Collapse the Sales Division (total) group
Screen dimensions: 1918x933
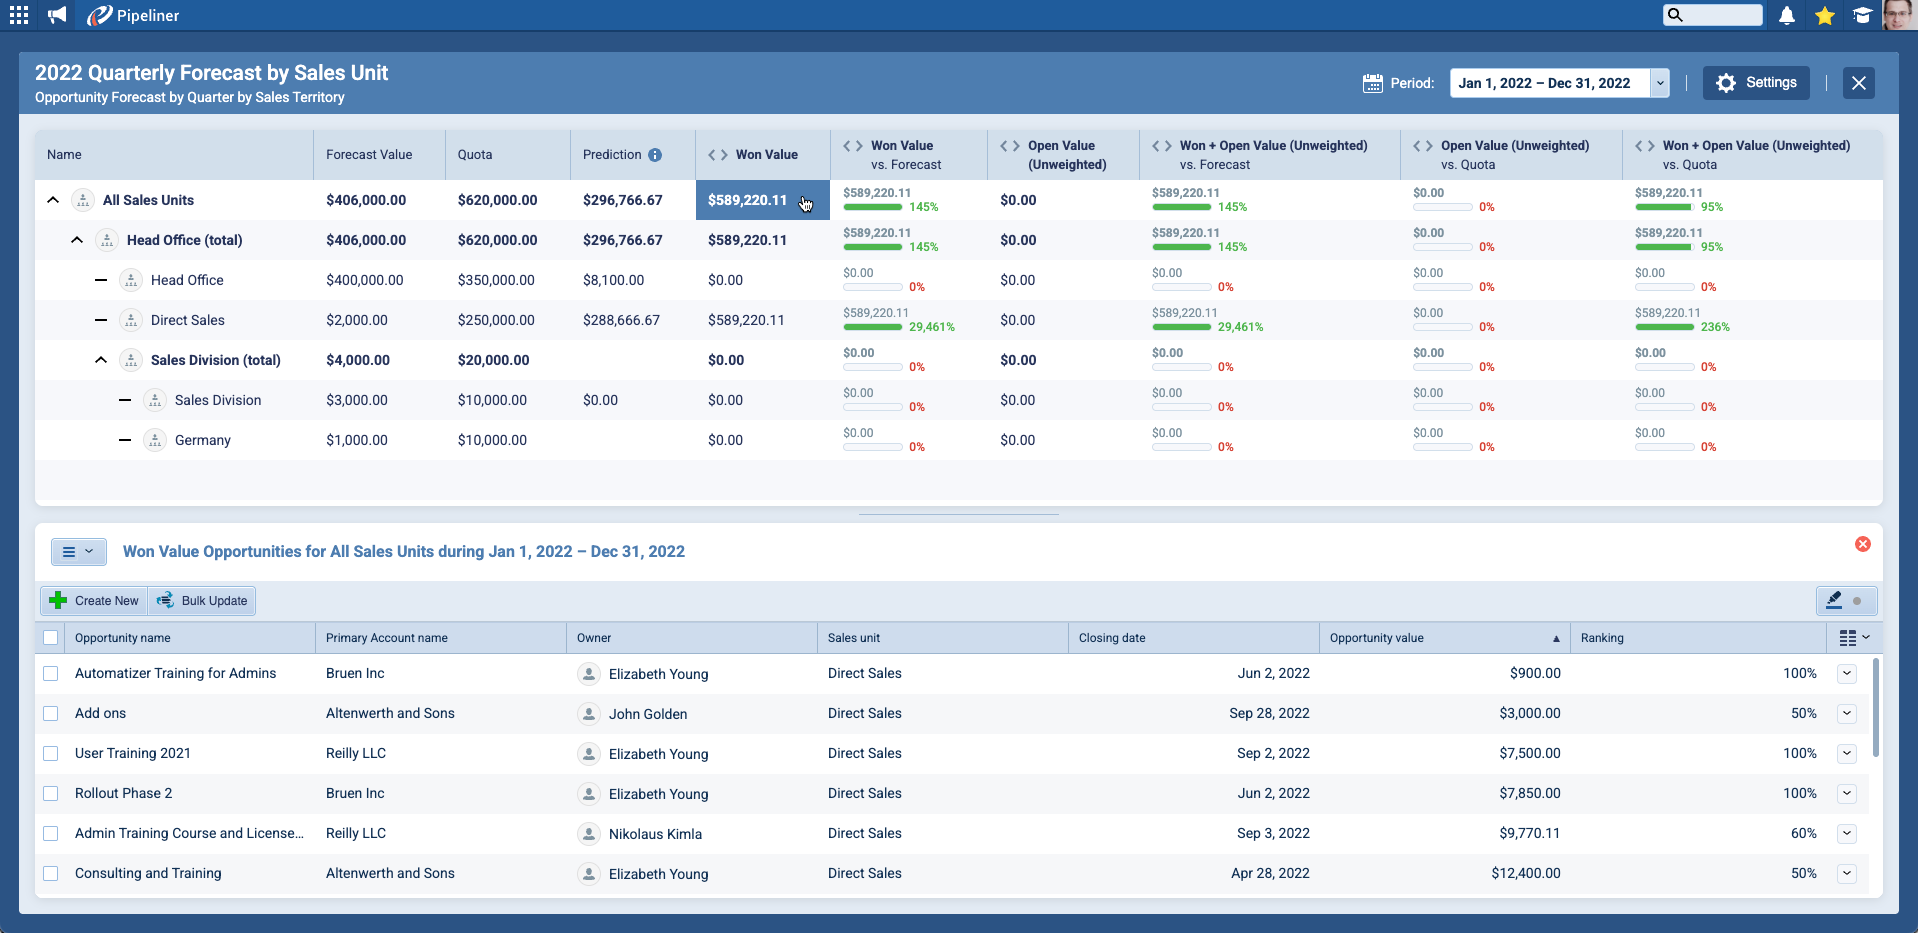tap(101, 360)
